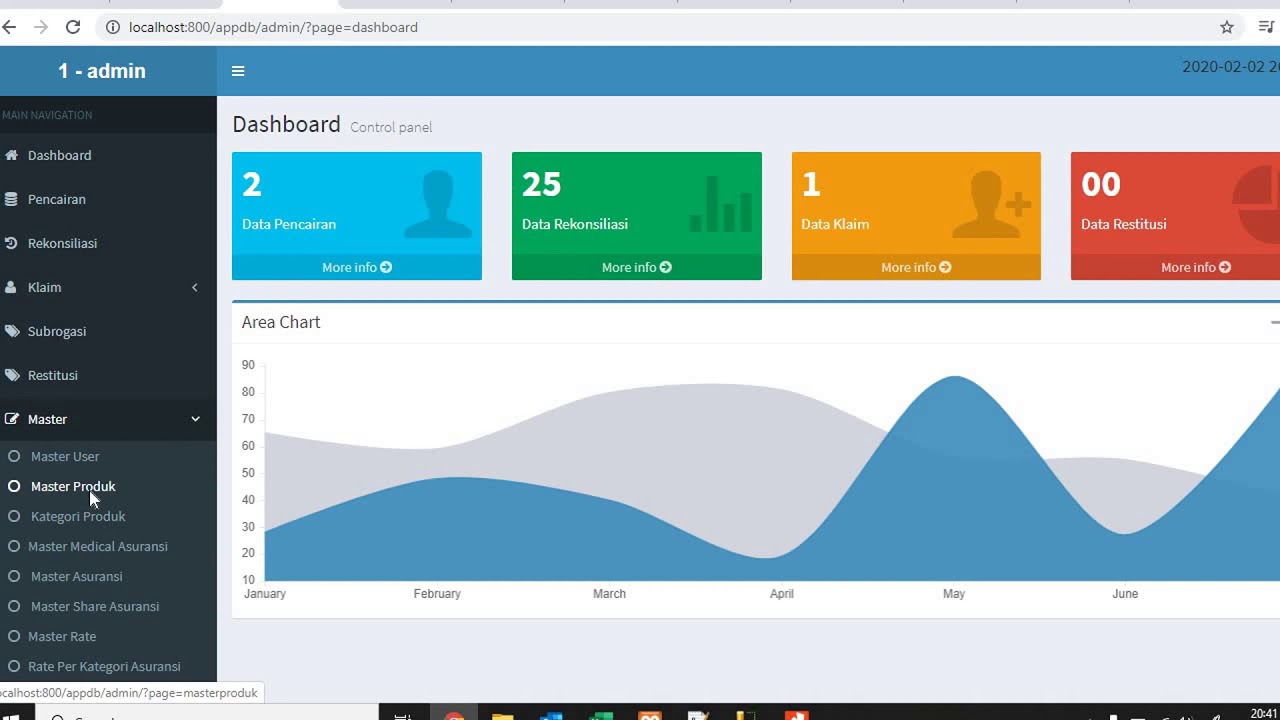The width and height of the screenshot is (1280, 720).
Task: Click the Restitusi tags icon
Action: tap(12, 375)
